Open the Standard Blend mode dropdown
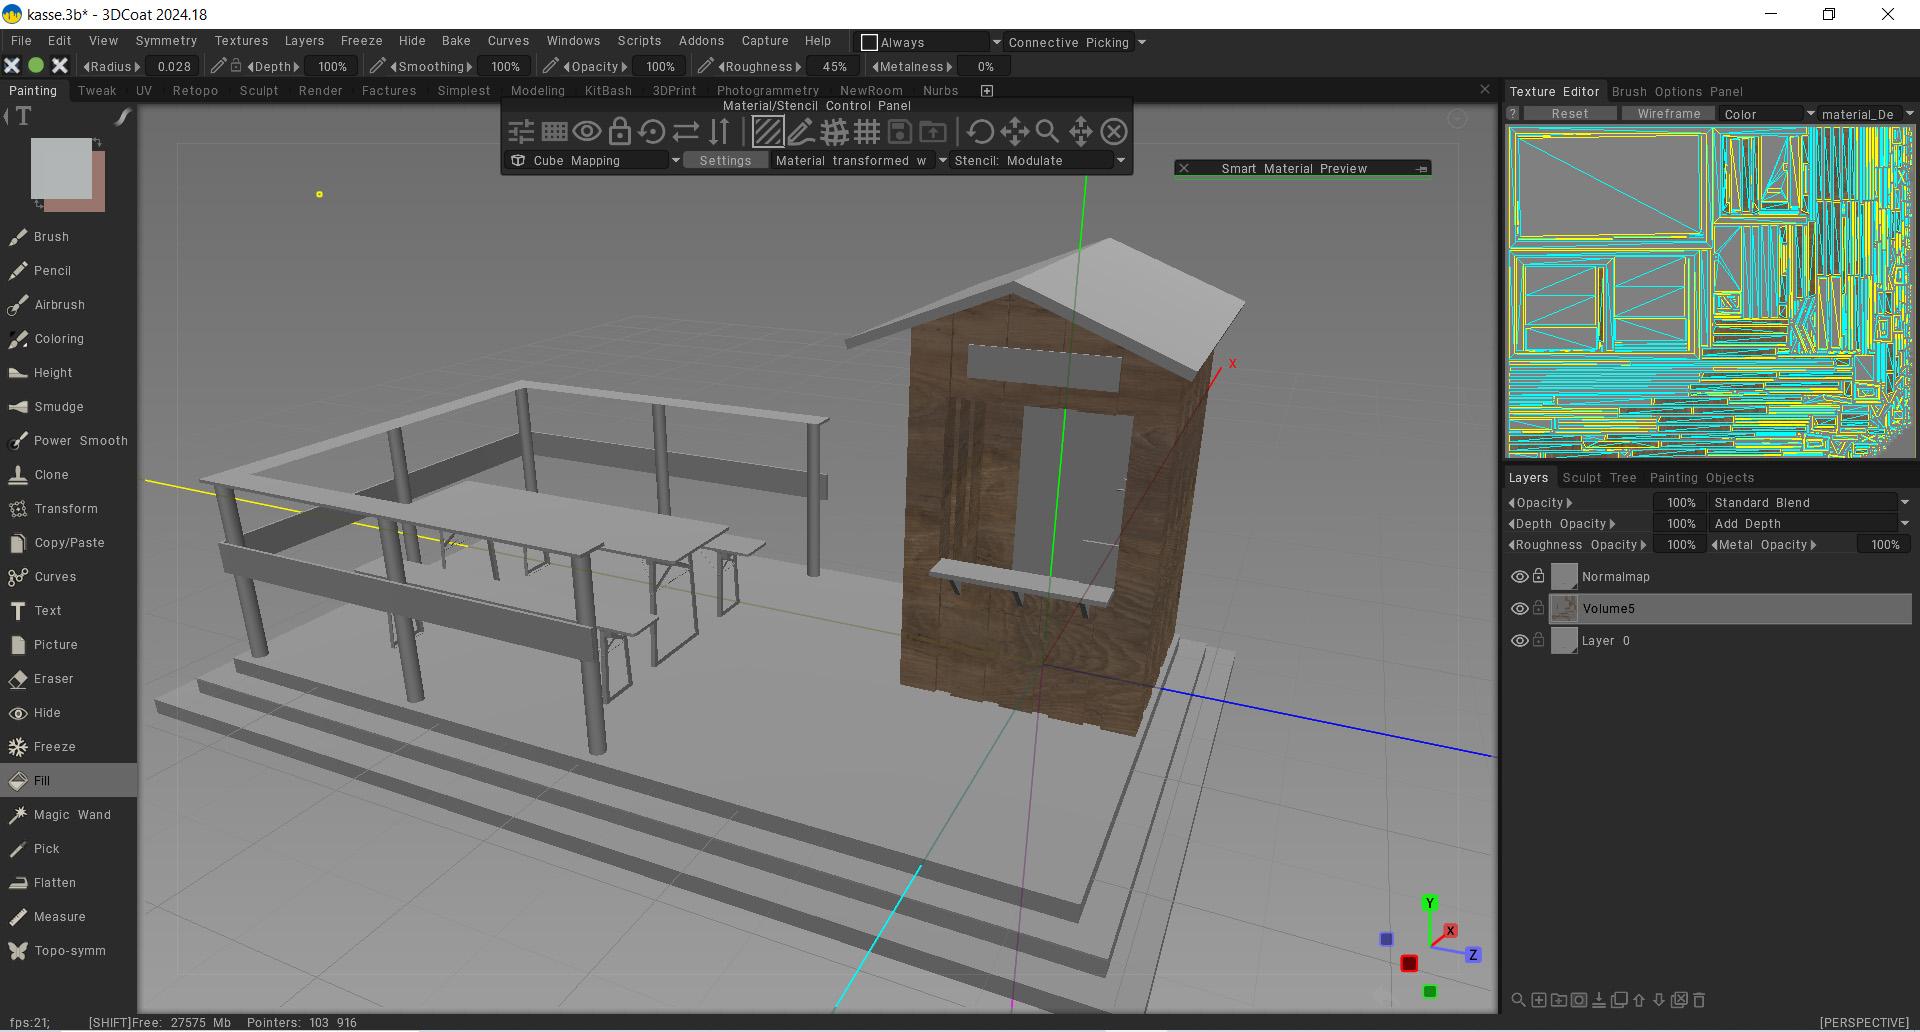1920x1032 pixels. (1810, 503)
